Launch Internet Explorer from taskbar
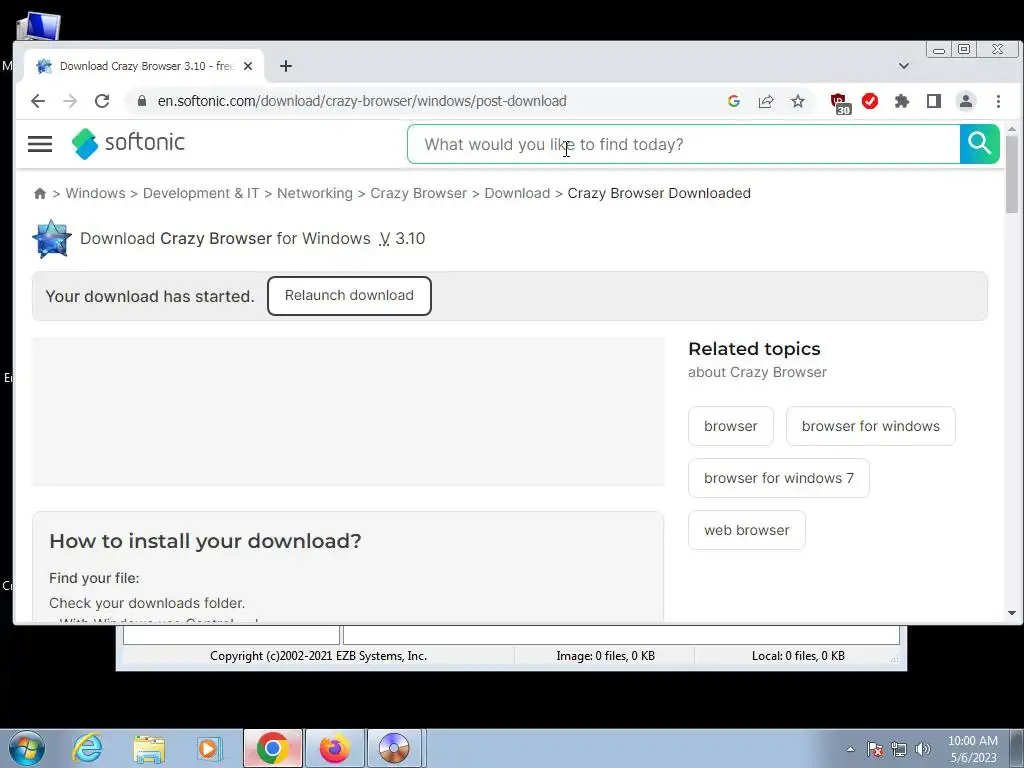This screenshot has width=1024, height=768. click(88, 748)
